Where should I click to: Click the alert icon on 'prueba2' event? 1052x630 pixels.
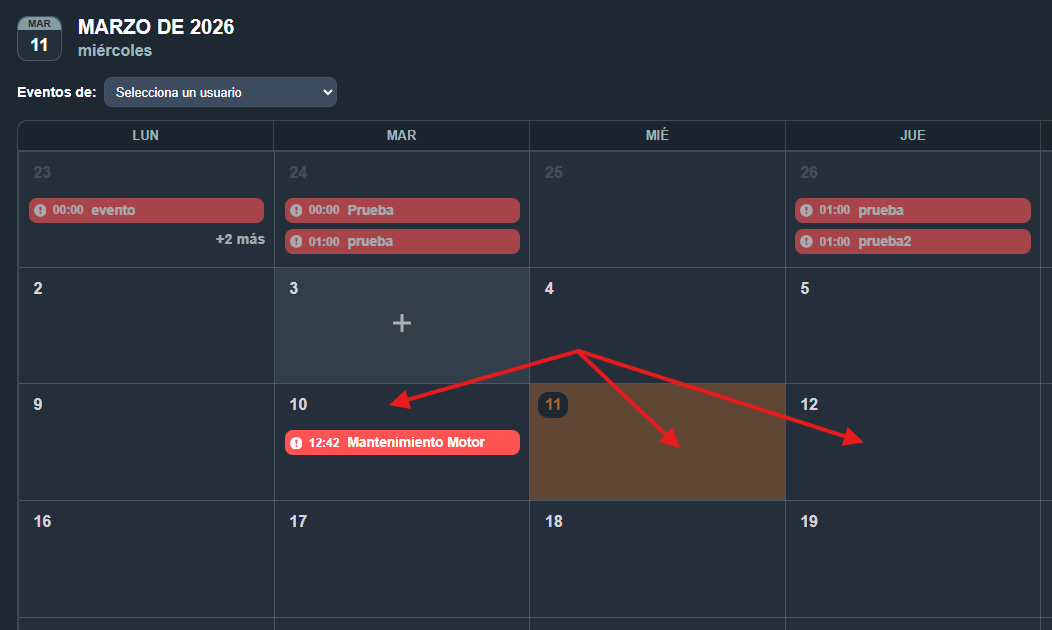[806, 241]
